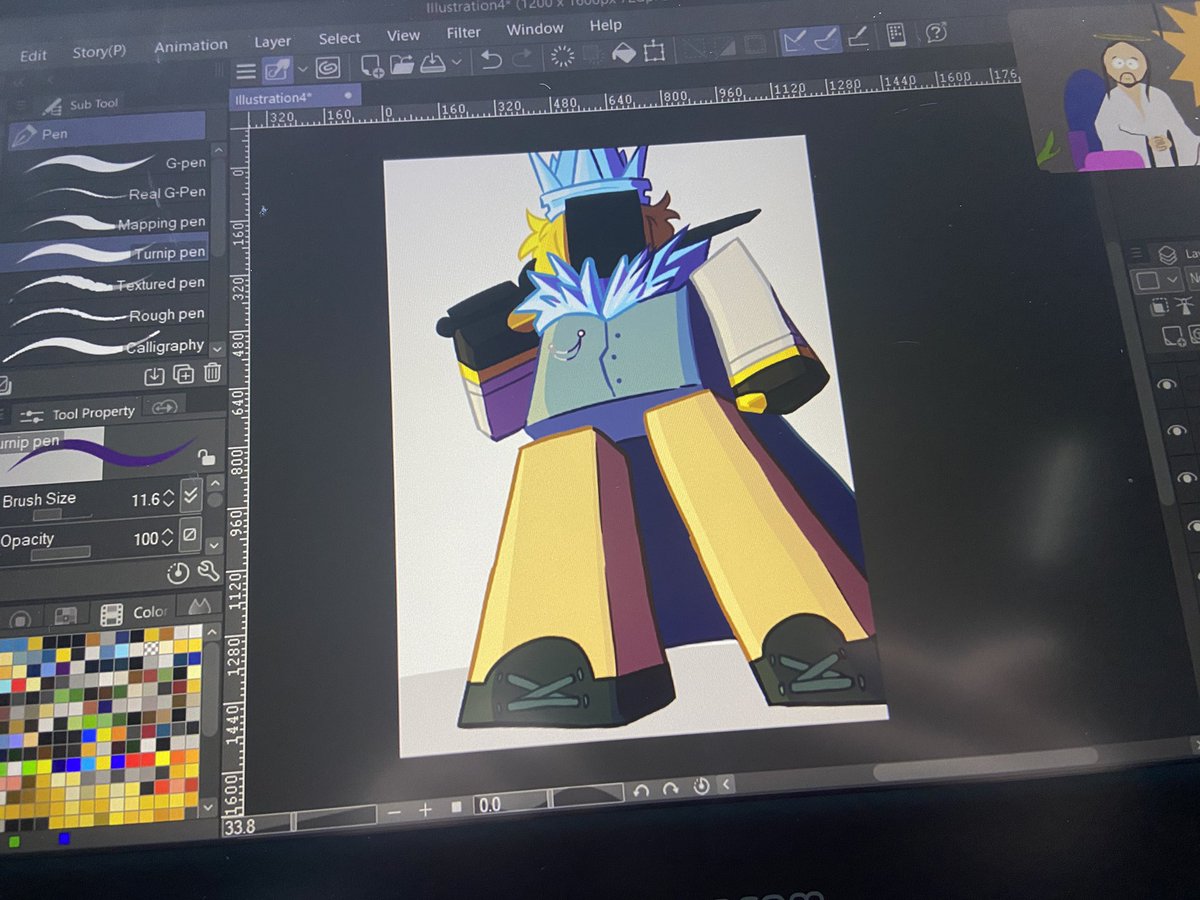Open the Save options dropdown arrow
Screen dimensions: 1200x900
tap(456, 63)
